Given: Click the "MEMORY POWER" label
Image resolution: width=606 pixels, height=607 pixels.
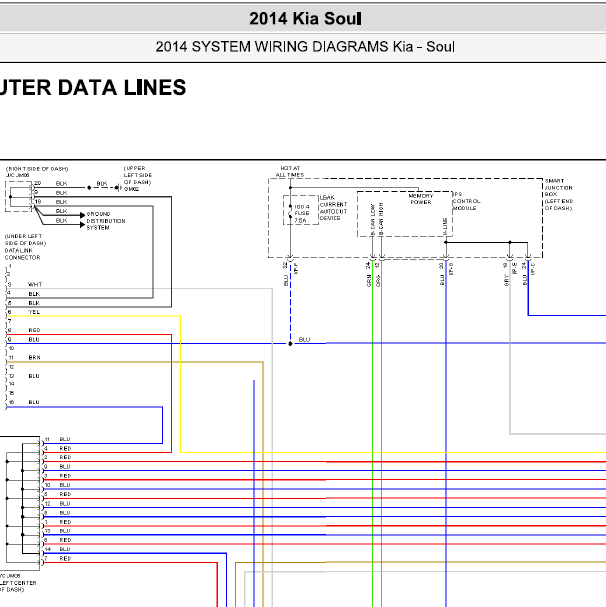Looking at the screenshot, I should click(x=421, y=199).
